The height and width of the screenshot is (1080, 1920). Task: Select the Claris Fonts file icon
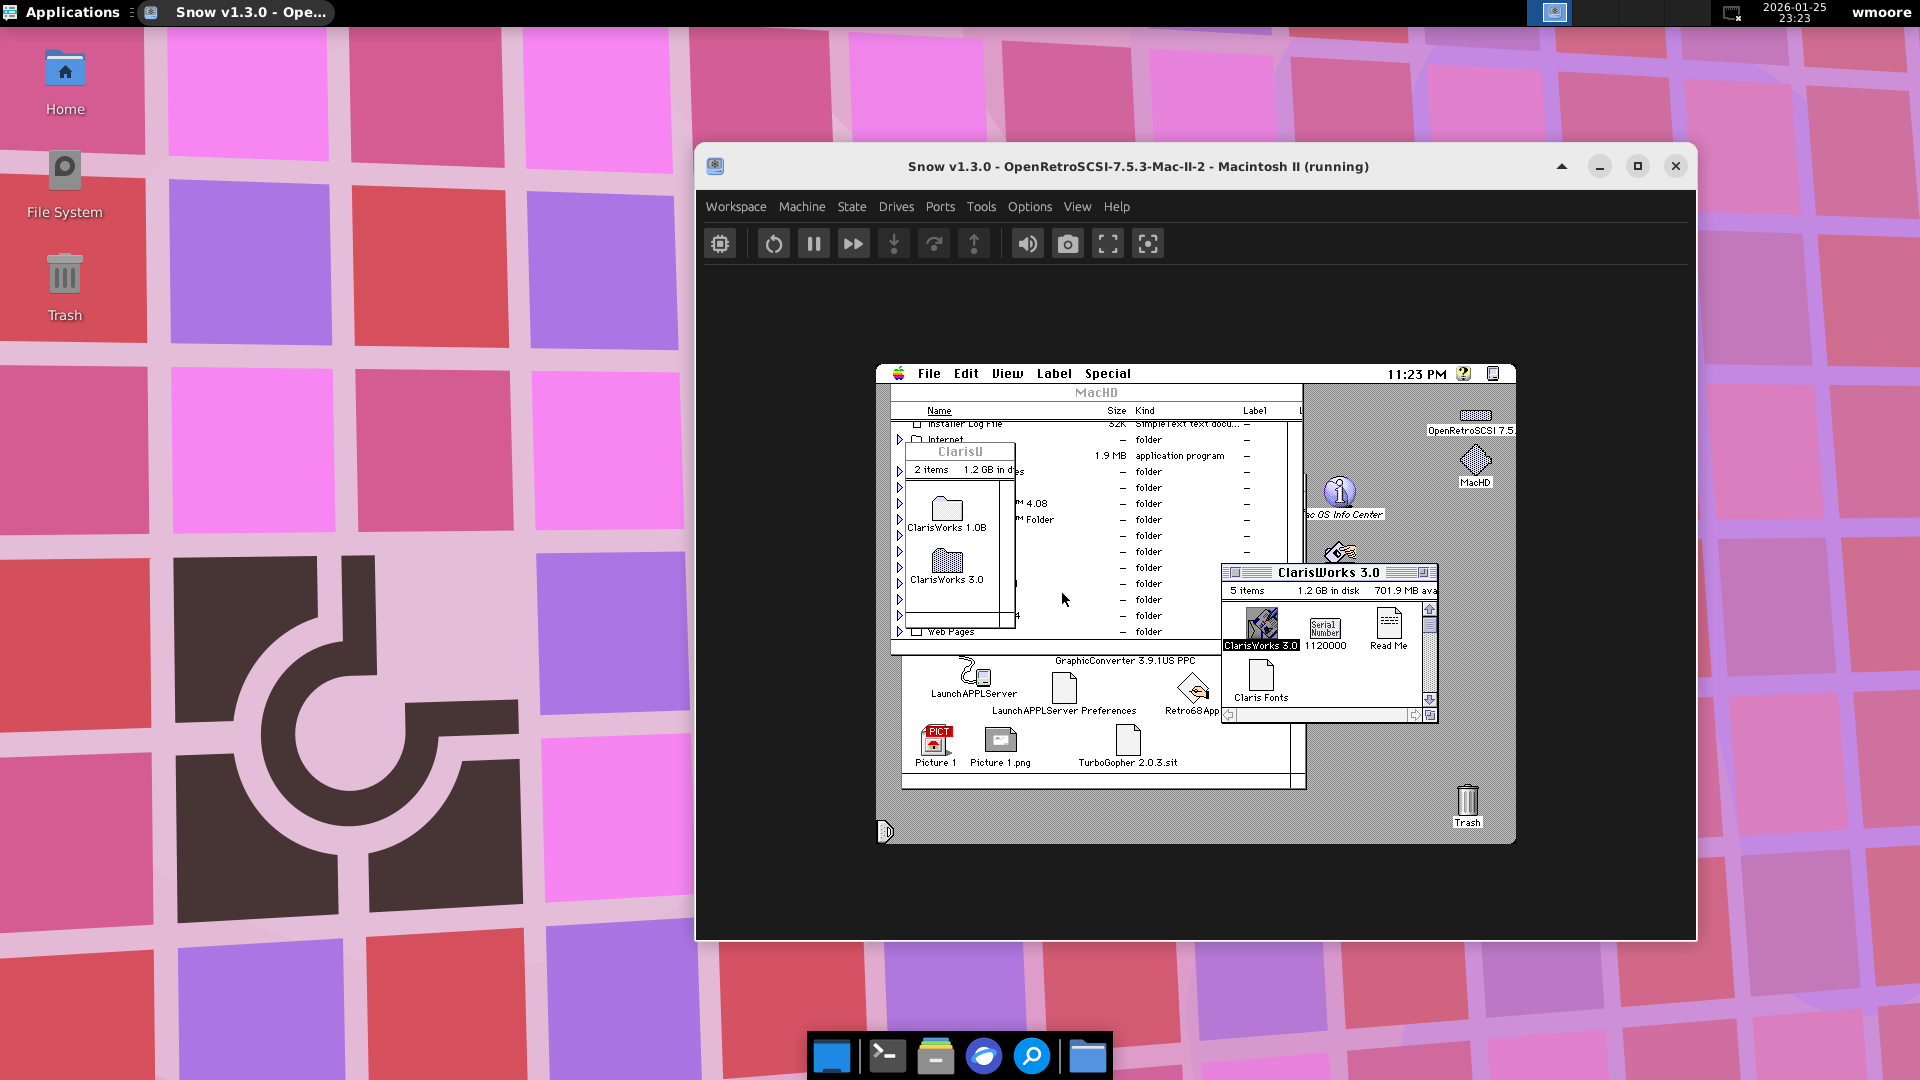[1260, 676]
